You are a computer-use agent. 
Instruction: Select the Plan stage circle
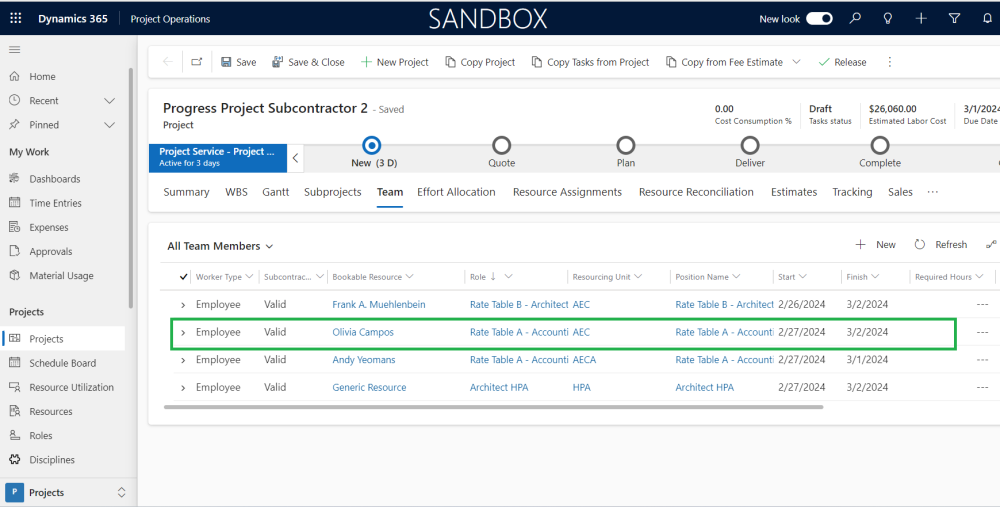coord(626,145)
